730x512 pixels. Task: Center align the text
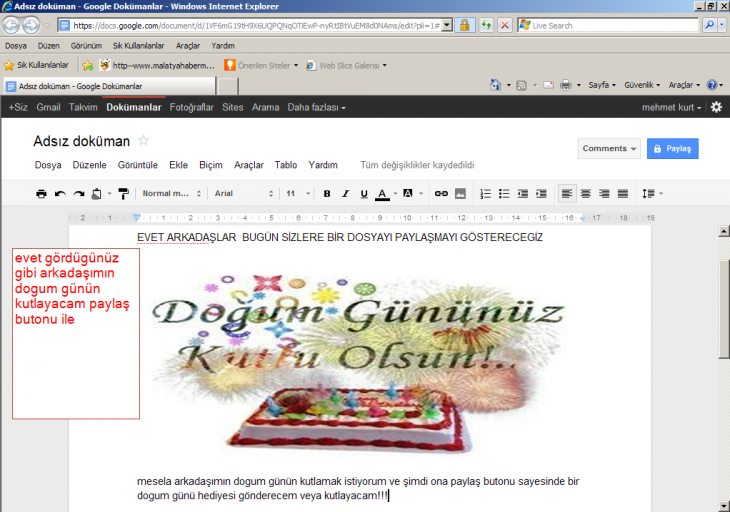586,194
